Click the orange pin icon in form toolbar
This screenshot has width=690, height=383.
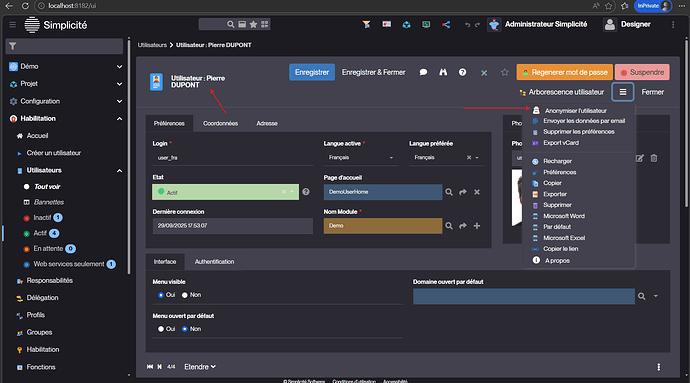point(484,73)
